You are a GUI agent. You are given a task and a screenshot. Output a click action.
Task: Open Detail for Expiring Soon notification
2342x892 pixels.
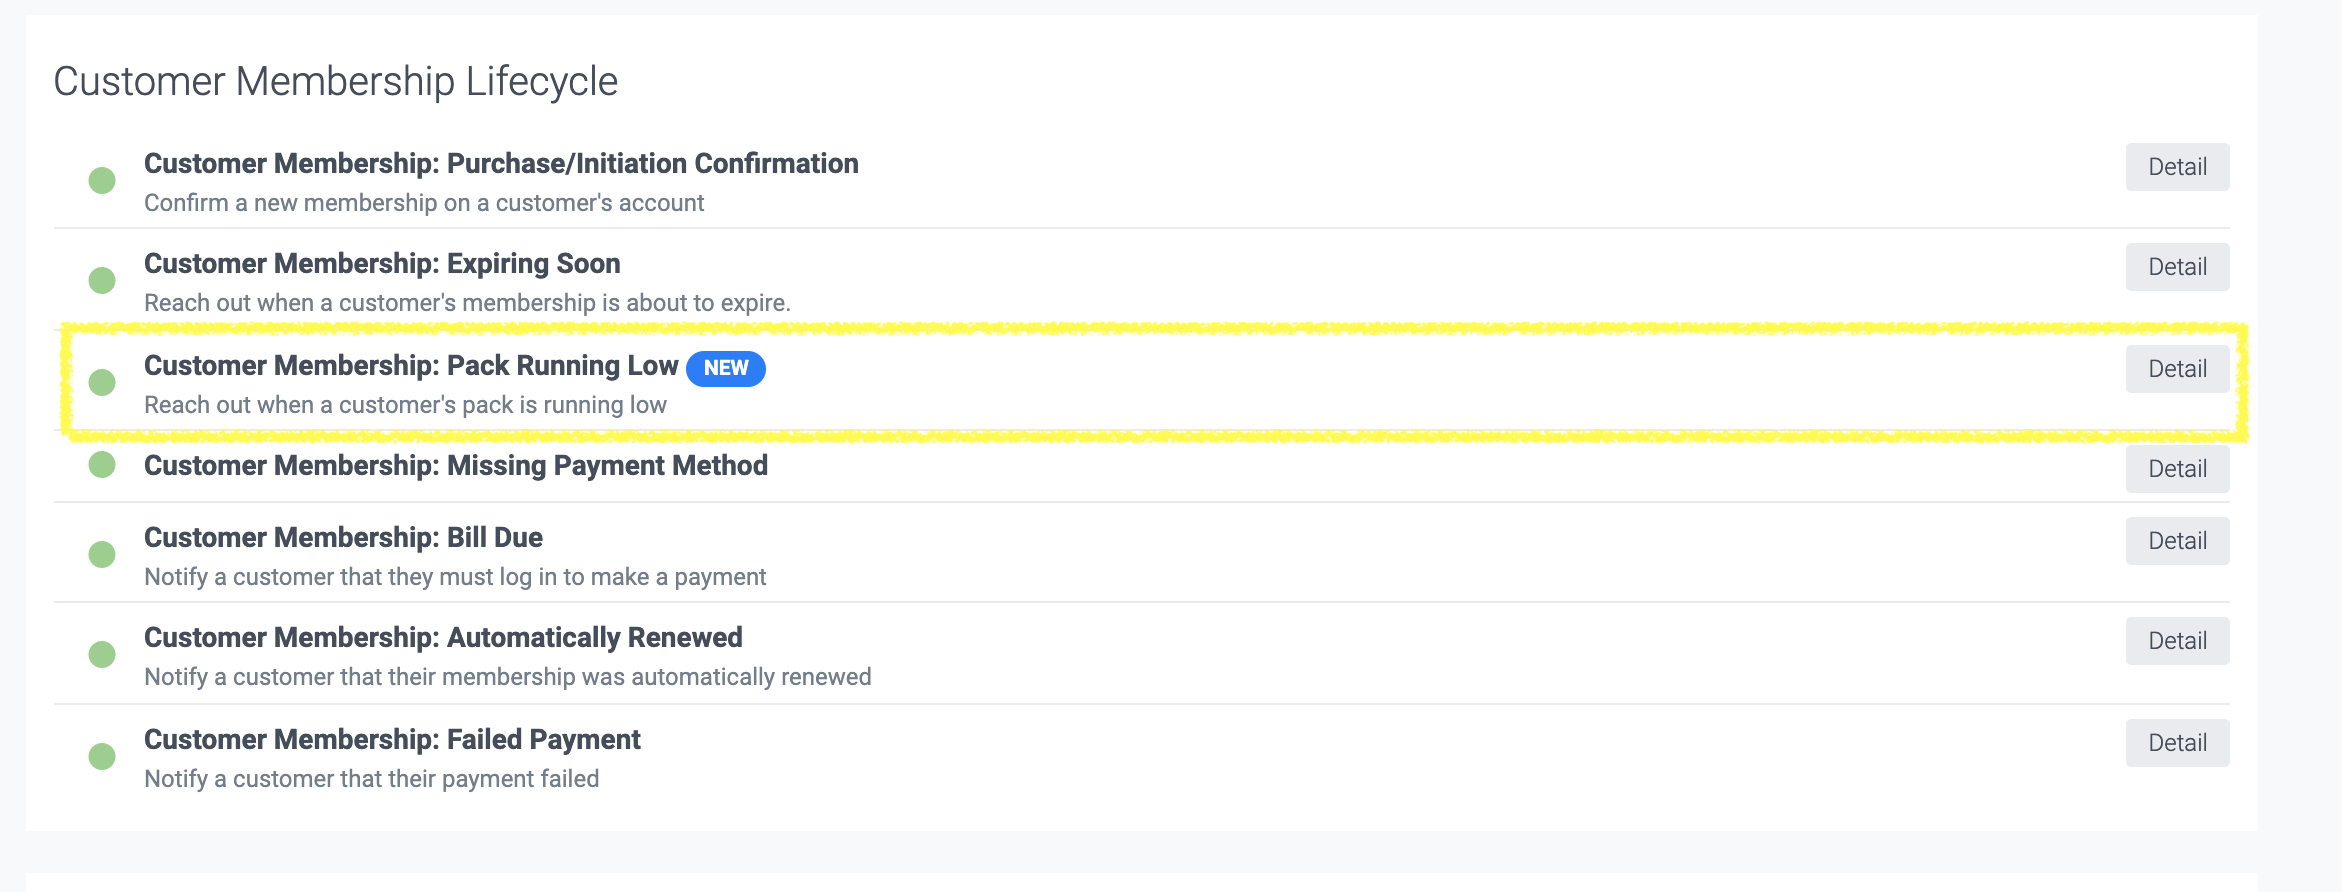click(x=2177, y=267)
